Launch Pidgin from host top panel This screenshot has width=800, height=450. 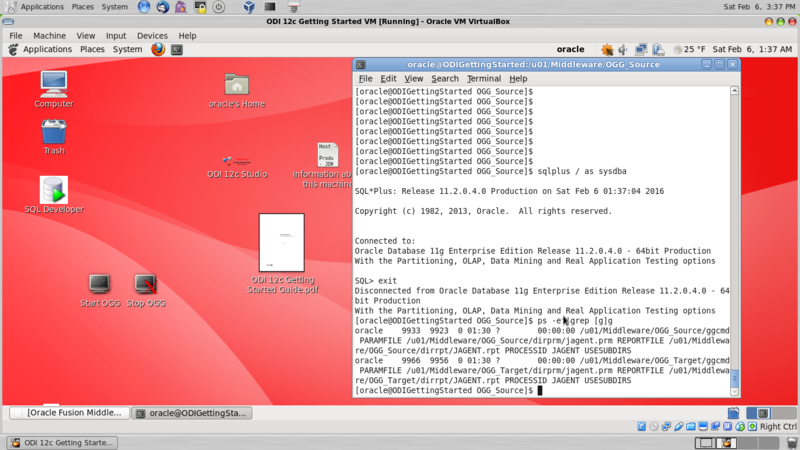(181, 7)
